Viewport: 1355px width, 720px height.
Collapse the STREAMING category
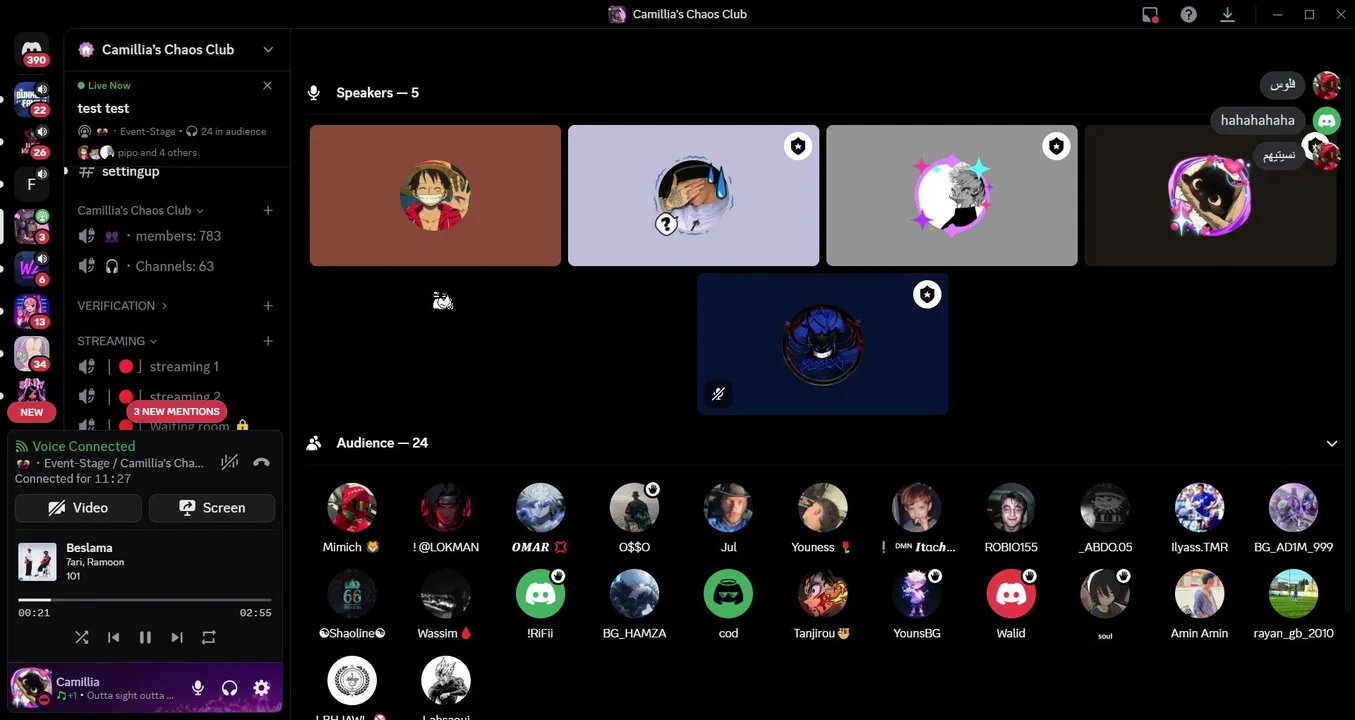coord(117,341)
